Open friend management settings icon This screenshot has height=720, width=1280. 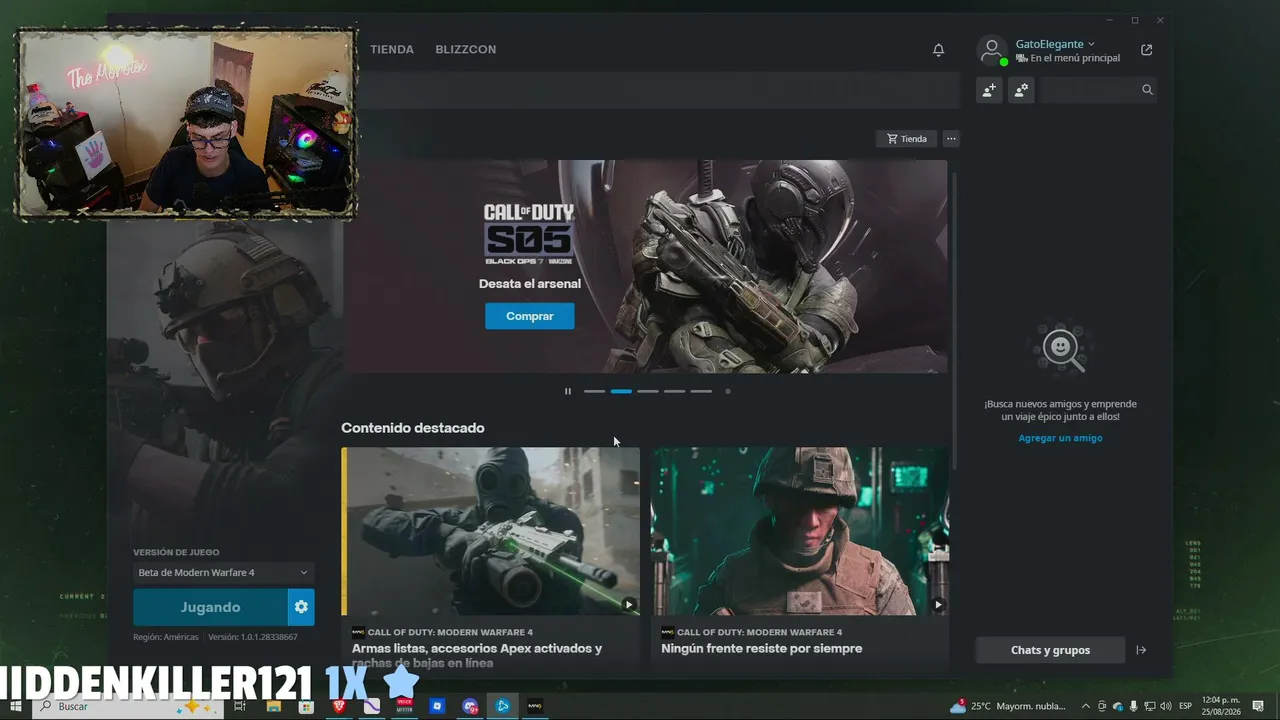tap(1021, 90)
